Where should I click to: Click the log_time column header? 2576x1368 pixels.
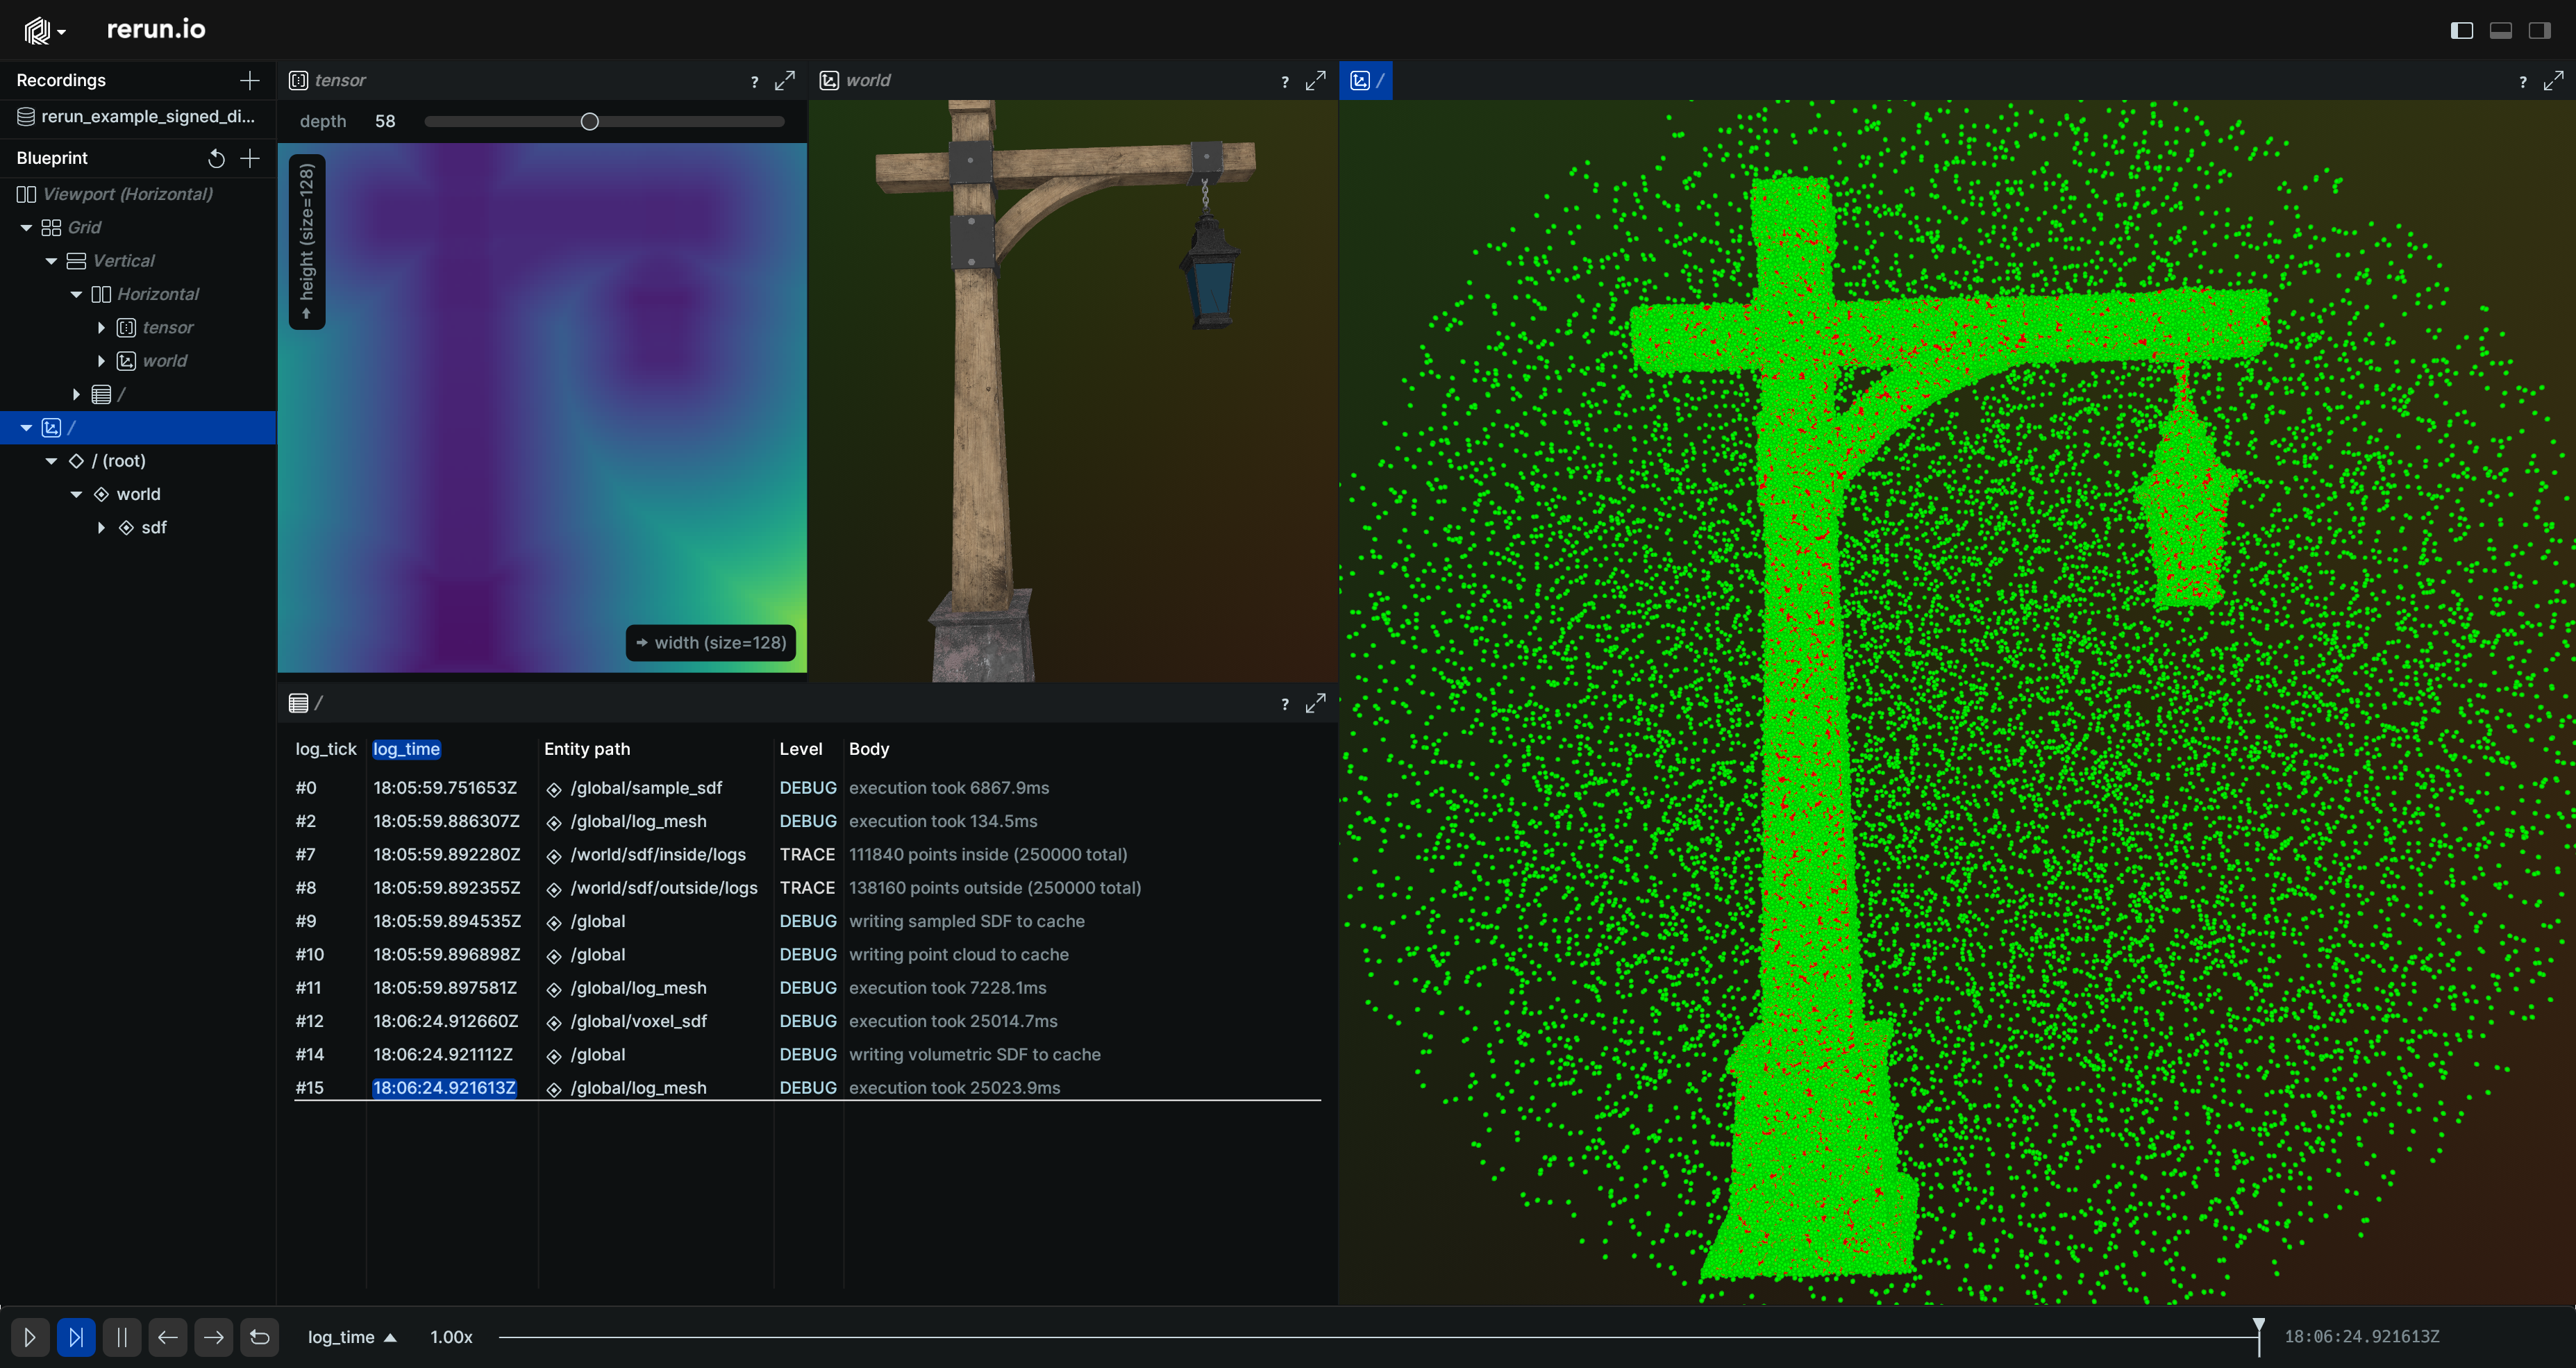406,749
